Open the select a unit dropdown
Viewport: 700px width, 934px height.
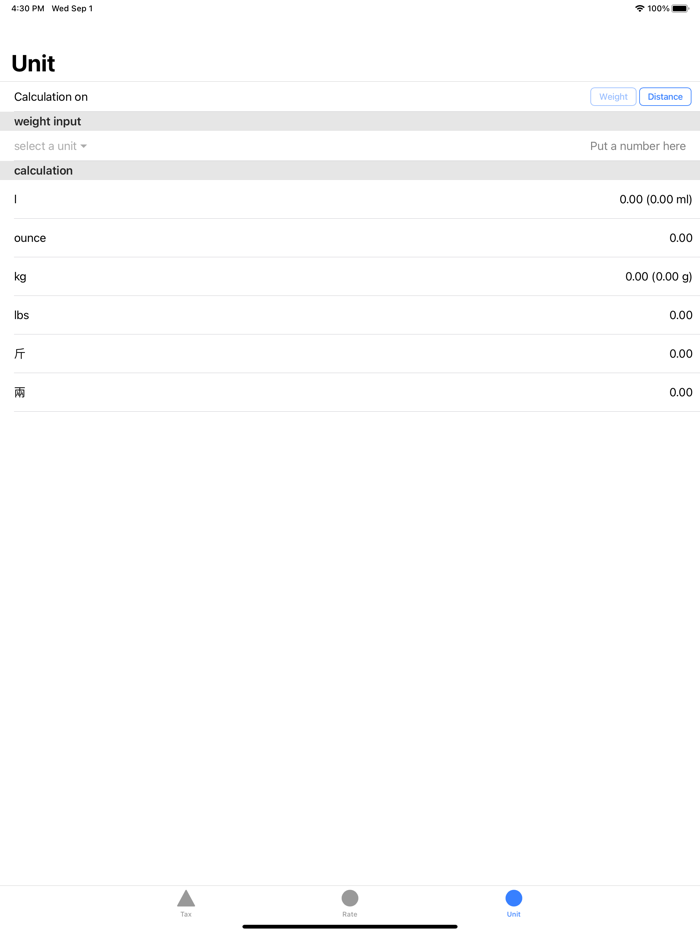click(46, 146)
